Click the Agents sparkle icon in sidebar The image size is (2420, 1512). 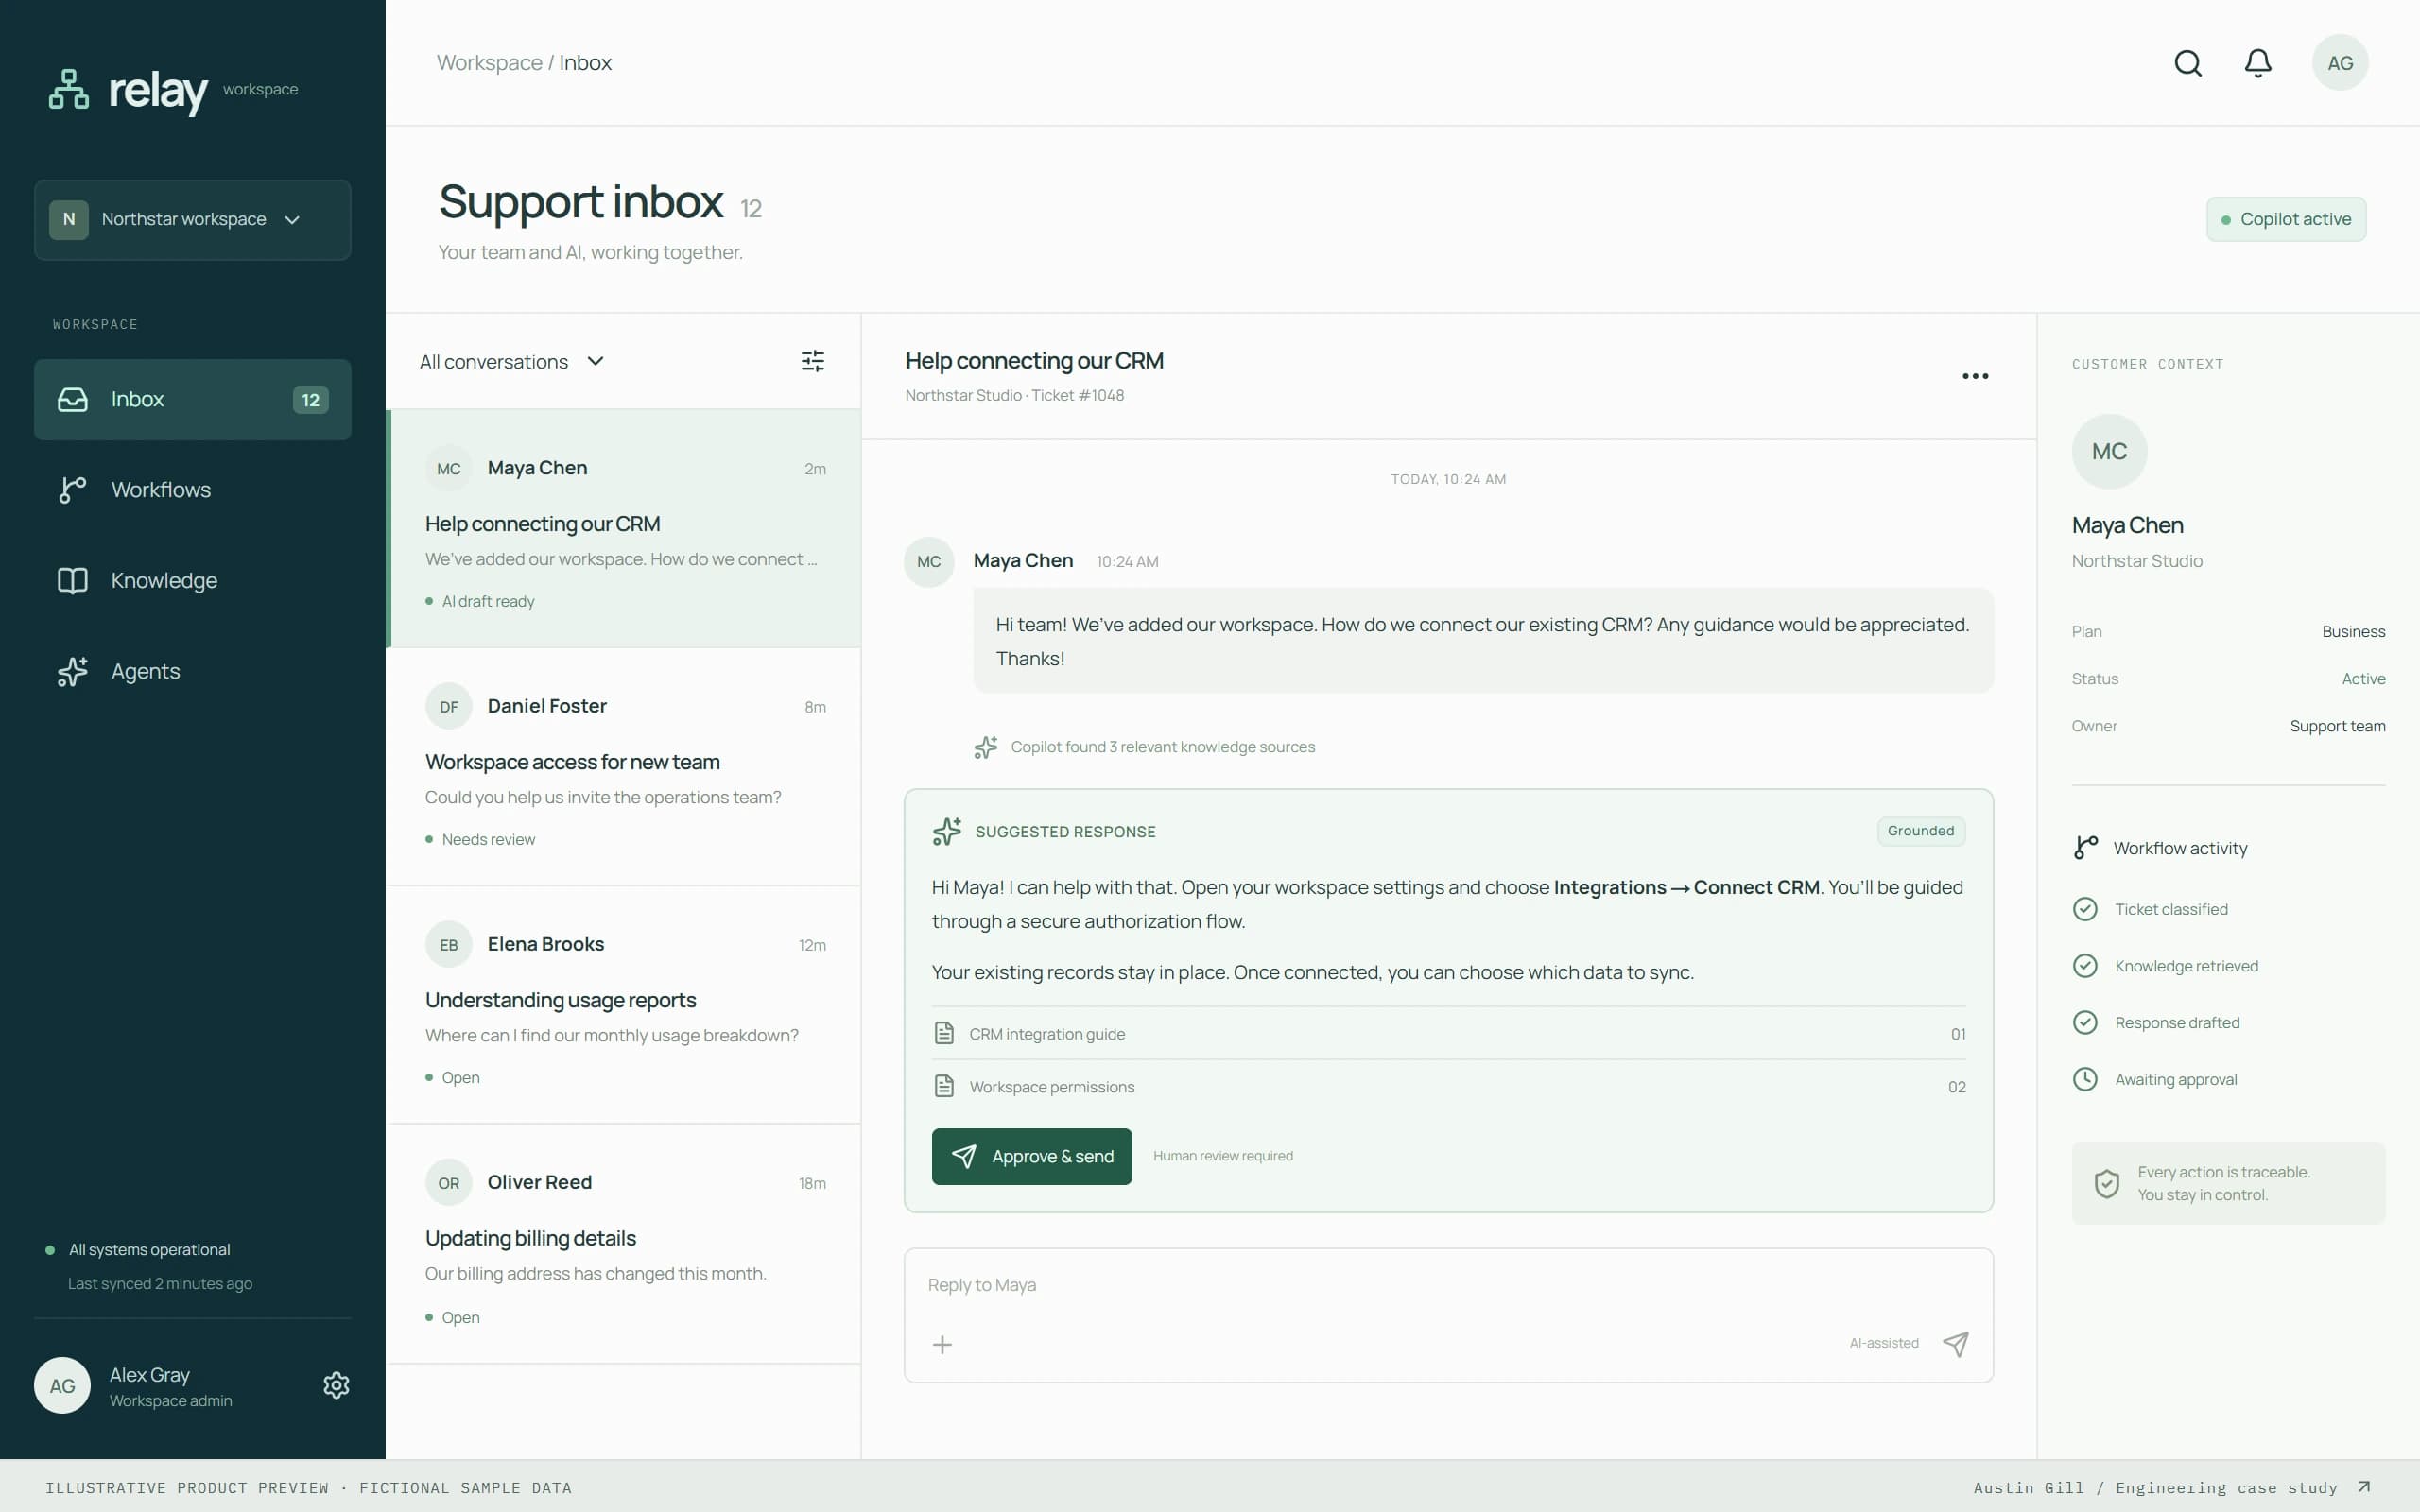(x=73, y=671)
